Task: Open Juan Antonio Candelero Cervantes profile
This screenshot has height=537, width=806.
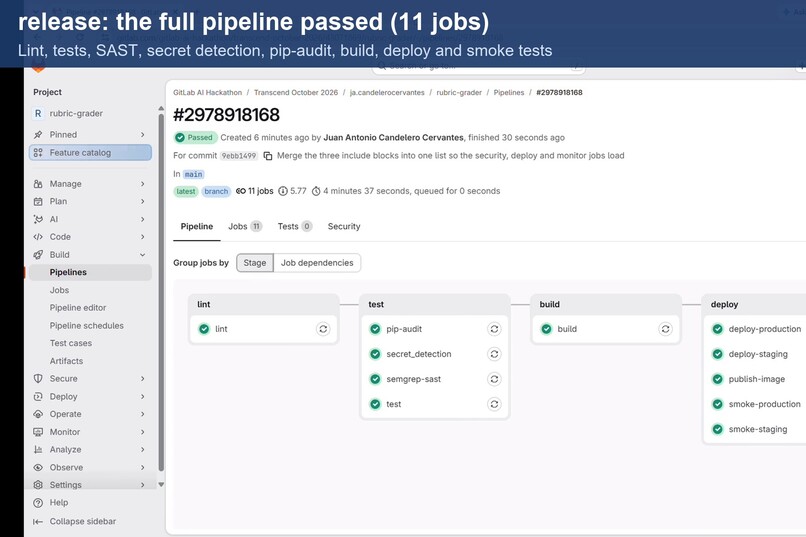Action: point(393,138)
